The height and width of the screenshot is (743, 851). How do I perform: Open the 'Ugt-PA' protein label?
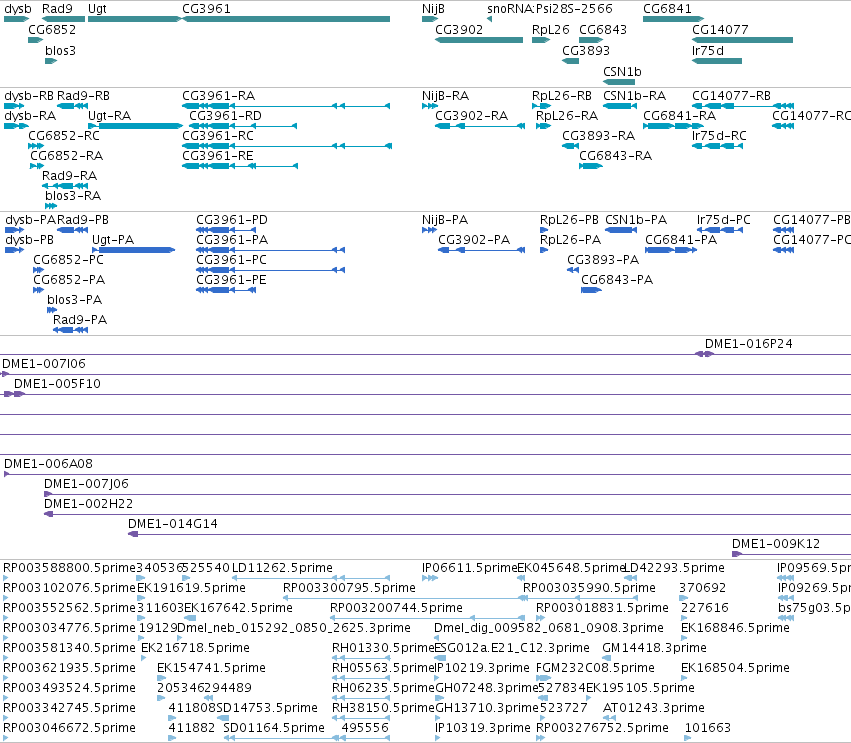pos(113,239)
